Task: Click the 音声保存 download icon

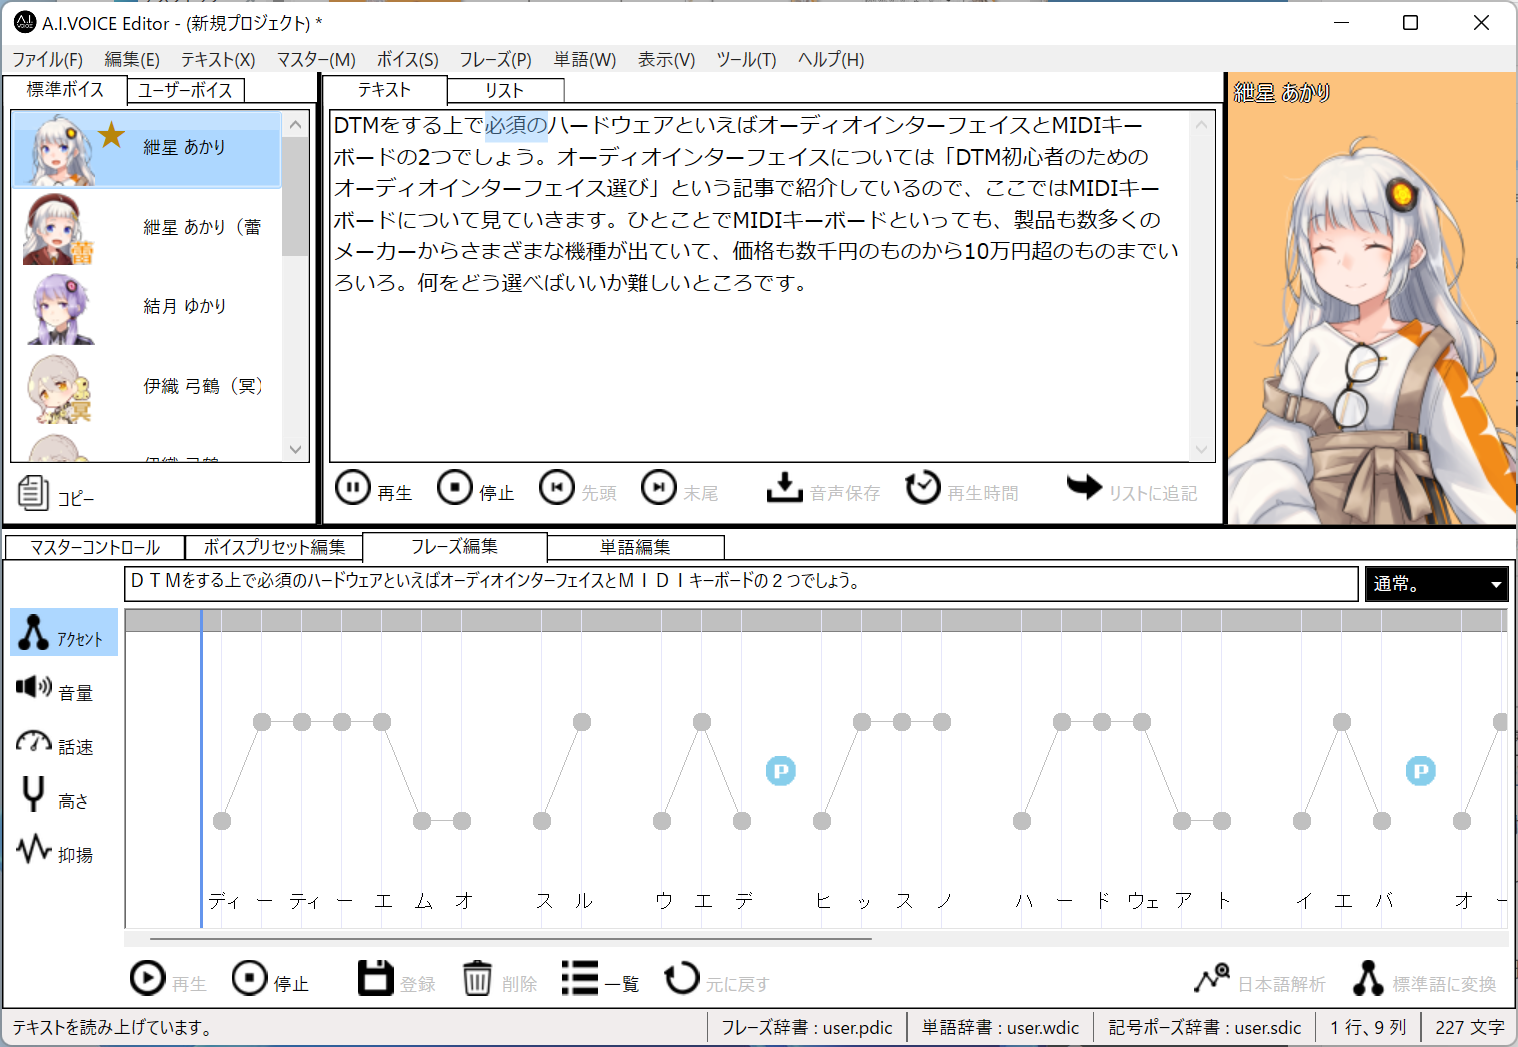Action: (x=784, y=488)
